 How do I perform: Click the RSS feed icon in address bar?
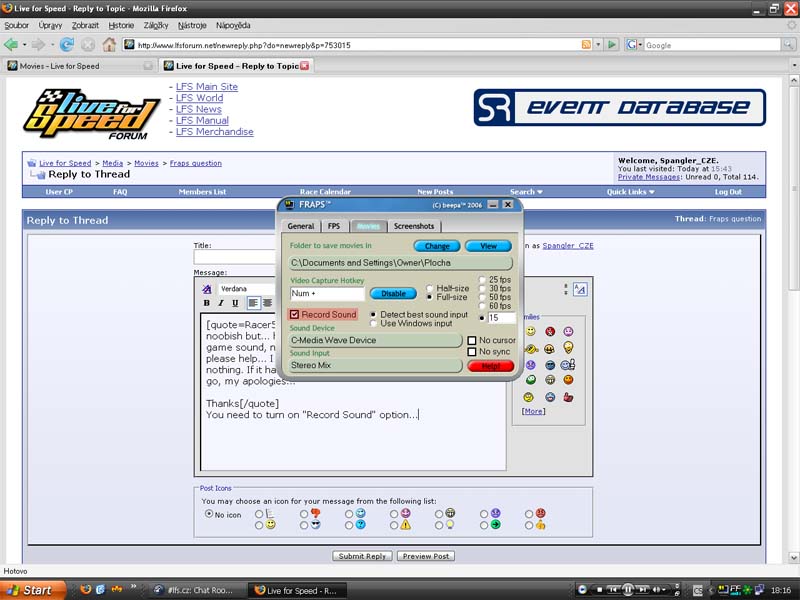click(x=586, y=45)
